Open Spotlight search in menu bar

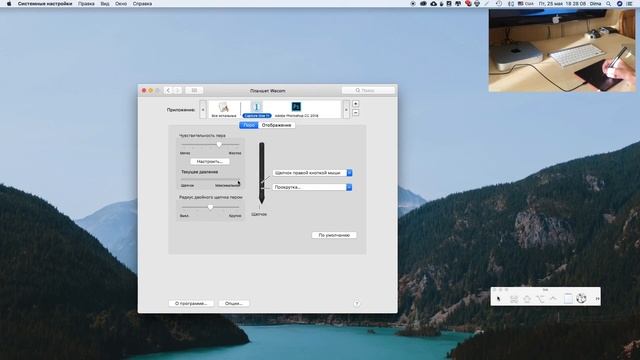609,4
